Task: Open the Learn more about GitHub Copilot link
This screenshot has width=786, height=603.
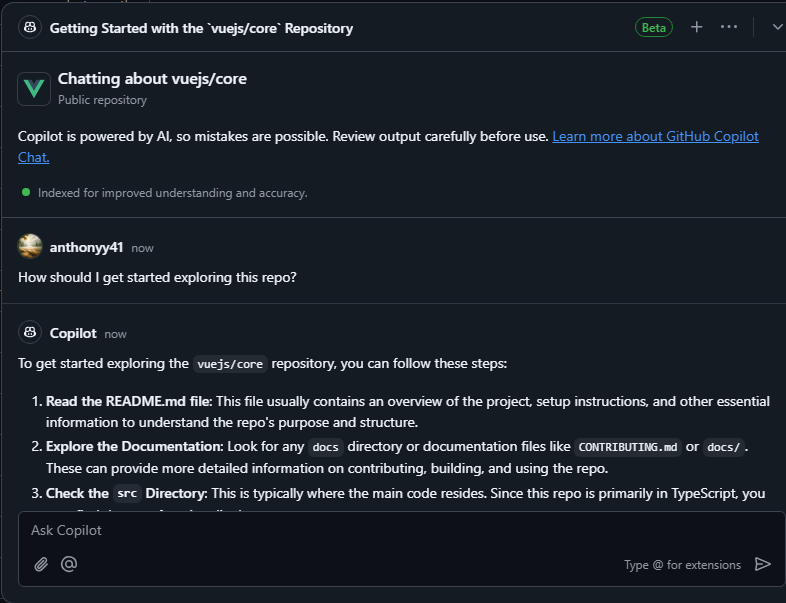Action: coord(655,136)
